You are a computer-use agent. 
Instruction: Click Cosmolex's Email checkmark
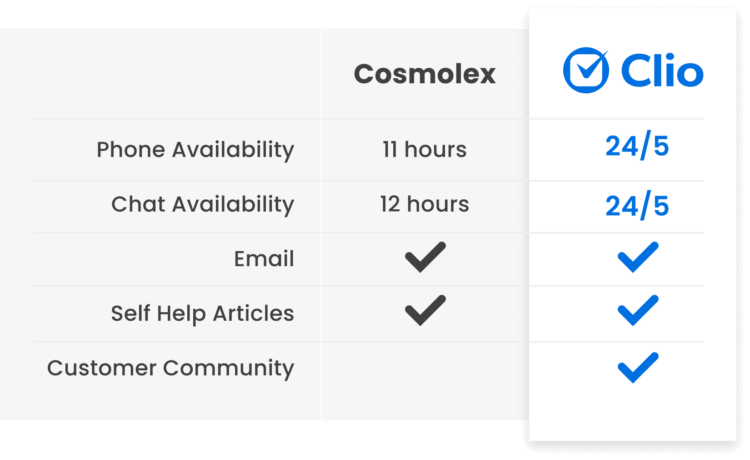click(425, 258)
